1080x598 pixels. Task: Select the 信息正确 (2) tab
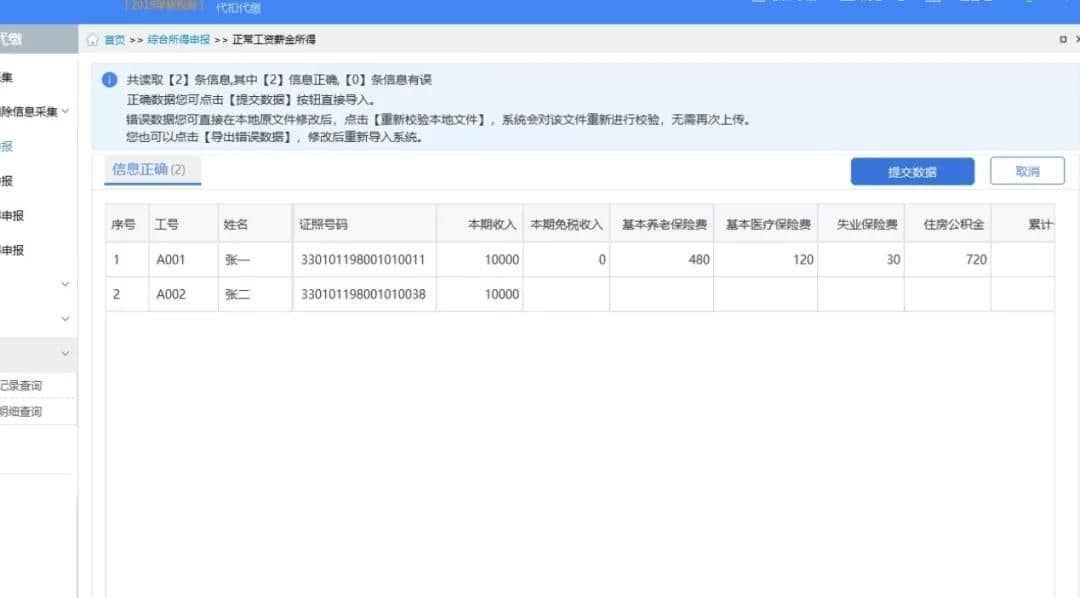pyautogui.click(x=148, y=170)
